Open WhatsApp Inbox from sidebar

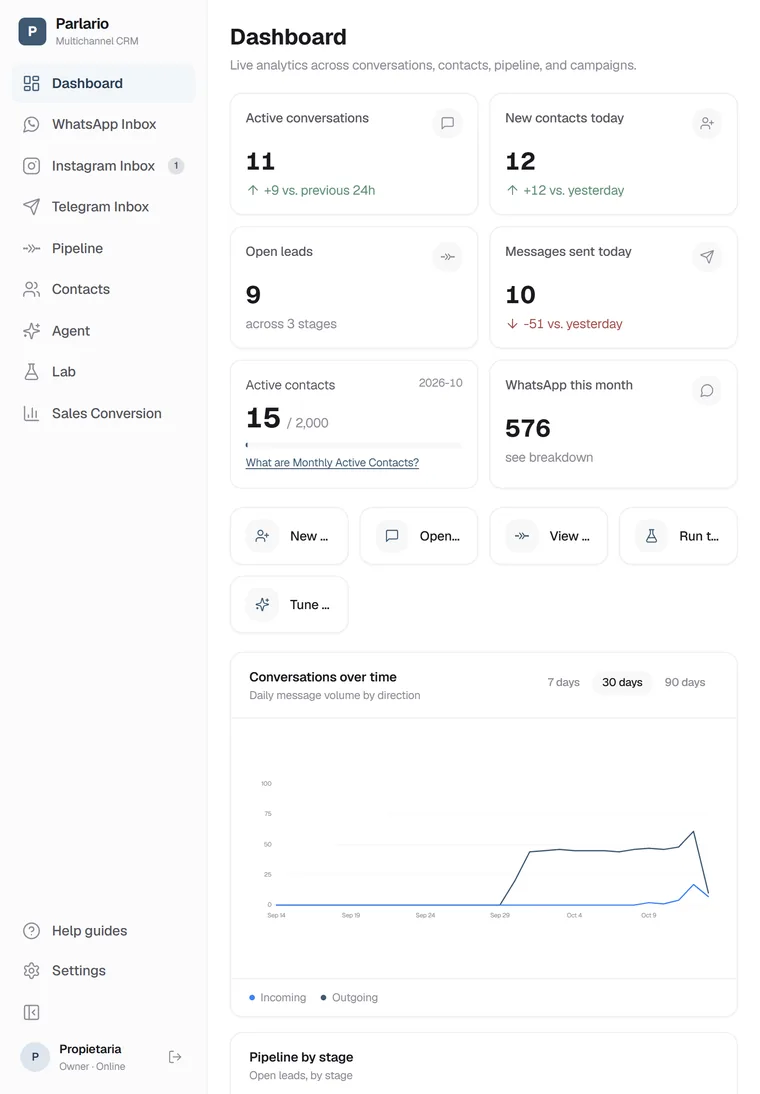point(103,124)
